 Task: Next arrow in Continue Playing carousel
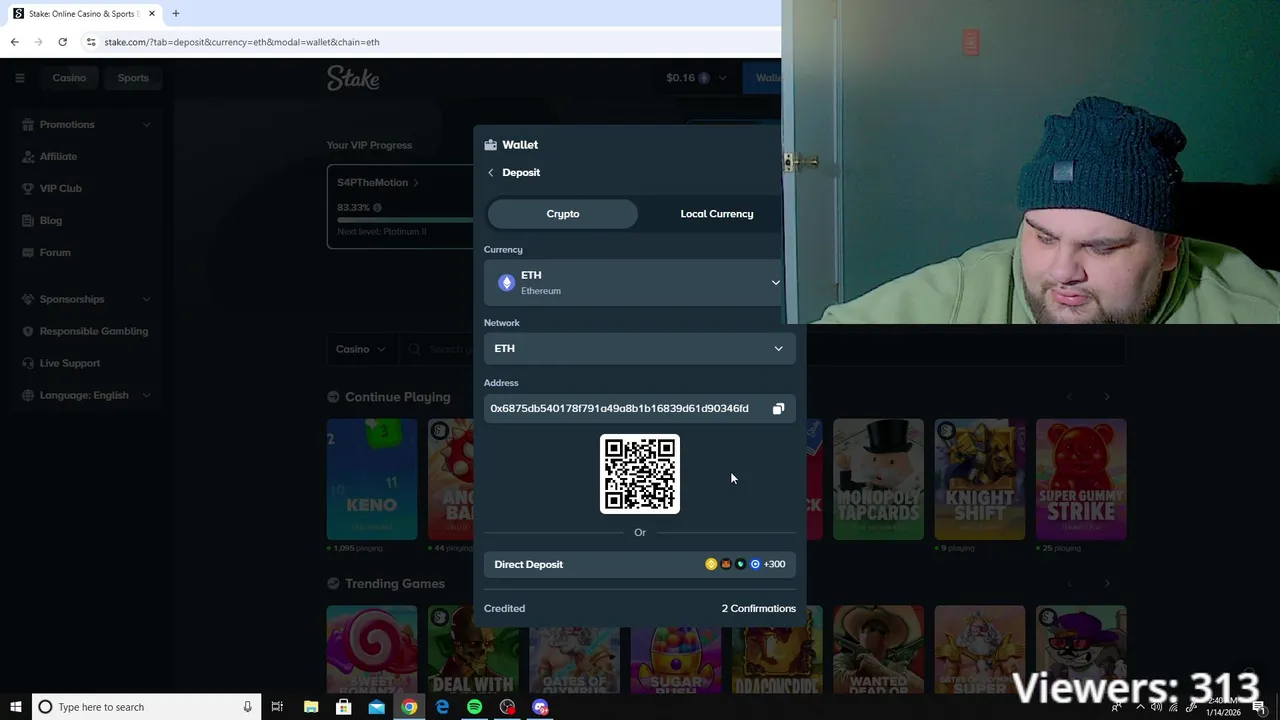tap(1106, 397)
